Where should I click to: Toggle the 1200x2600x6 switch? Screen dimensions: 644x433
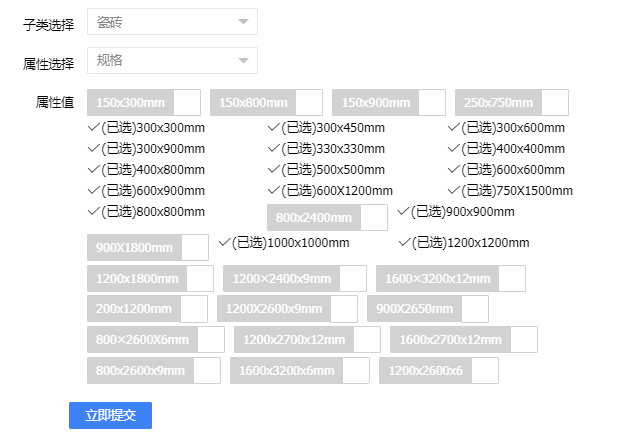coord(437,371)
